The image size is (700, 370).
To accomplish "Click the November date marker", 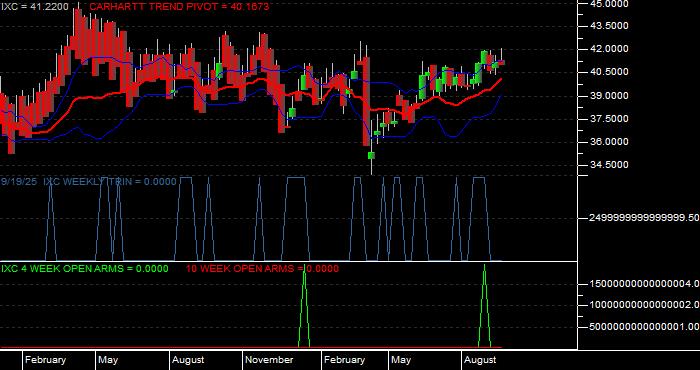I will (269, 360).
